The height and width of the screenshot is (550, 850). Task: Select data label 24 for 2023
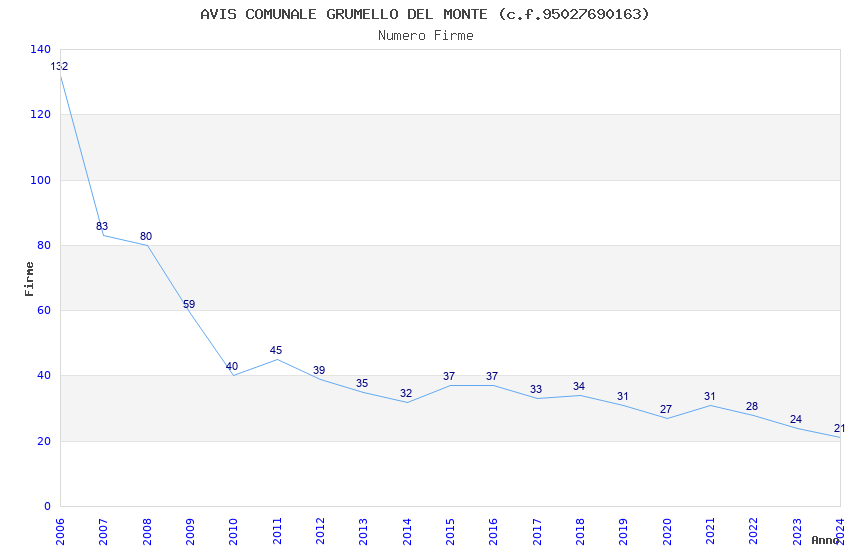[796, 419]
